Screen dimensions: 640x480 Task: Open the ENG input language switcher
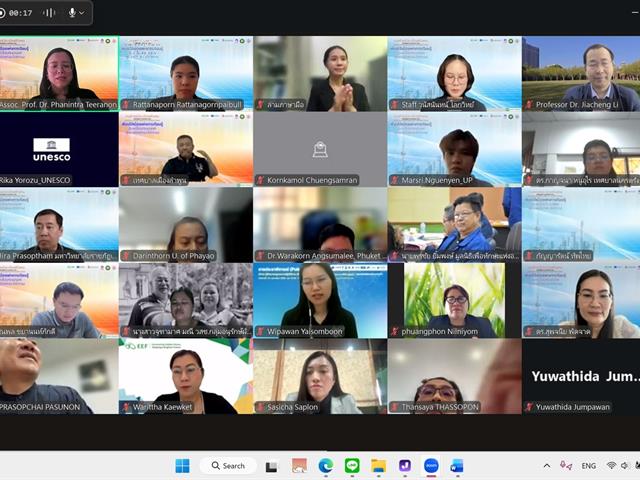click(x=589, y=466)
